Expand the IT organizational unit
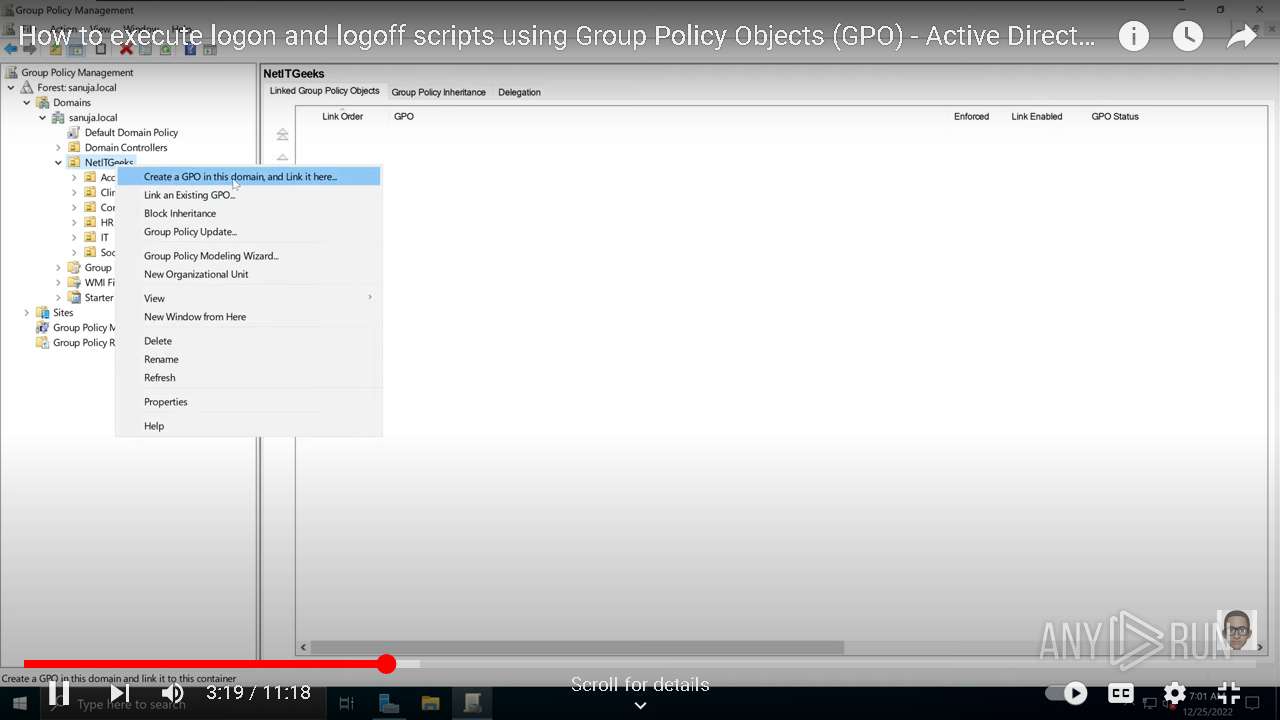 [75, 238]
